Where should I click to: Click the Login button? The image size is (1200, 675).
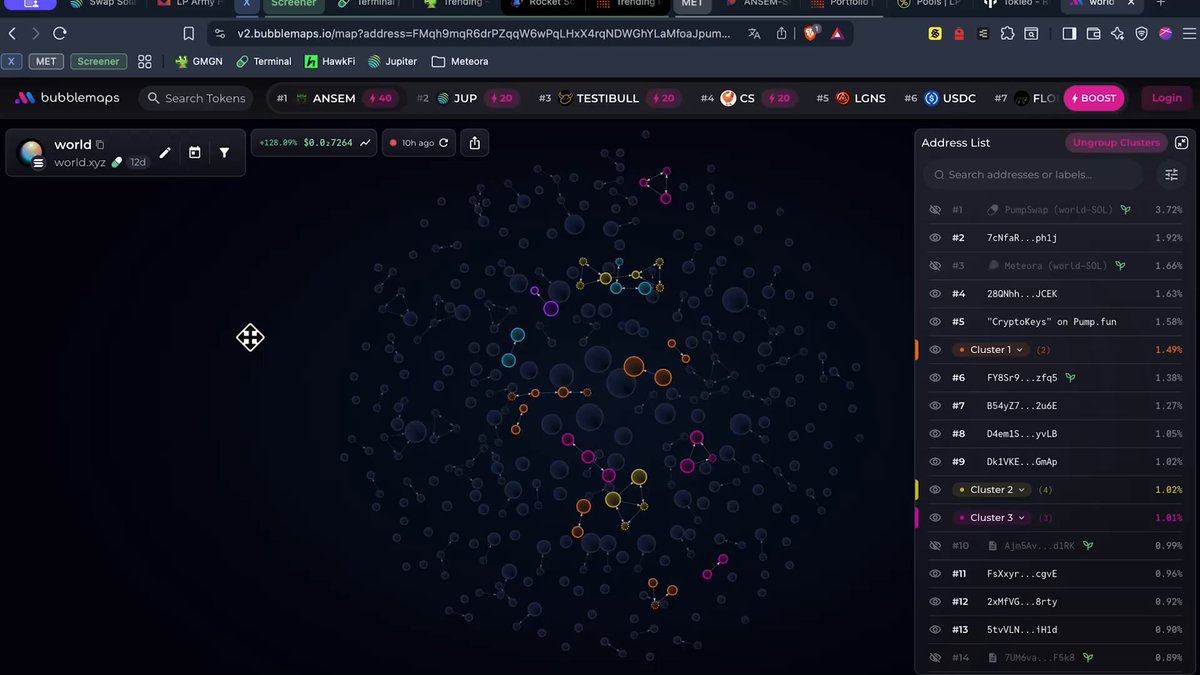click(1166, 98)
